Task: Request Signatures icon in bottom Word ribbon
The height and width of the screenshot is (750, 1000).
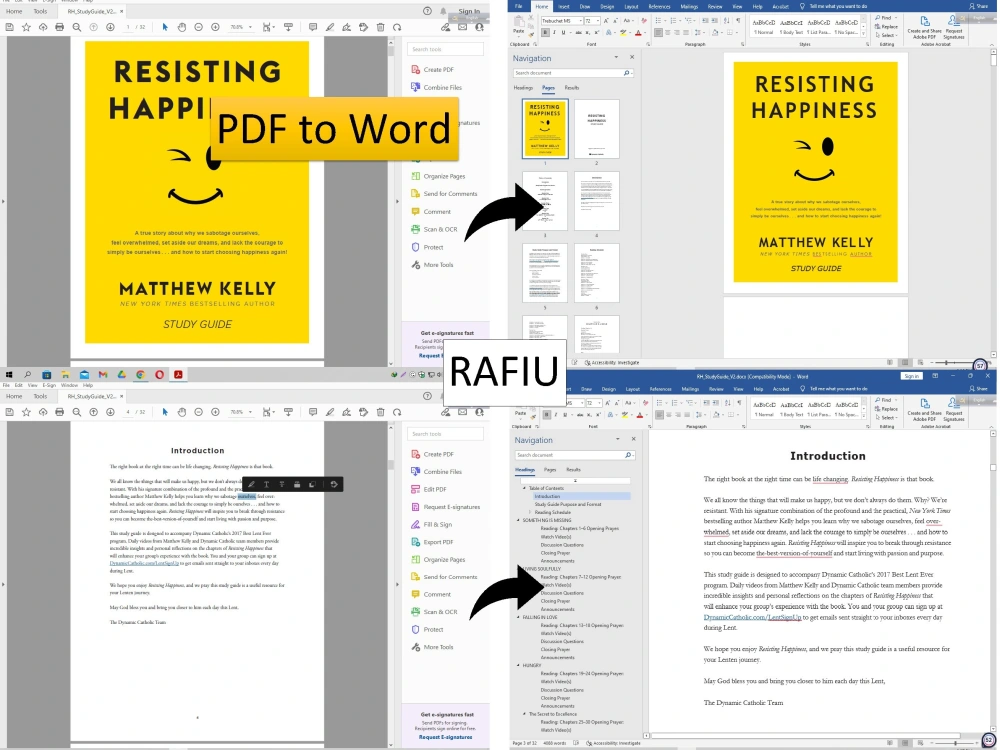Action: click(x=954, y=409)
